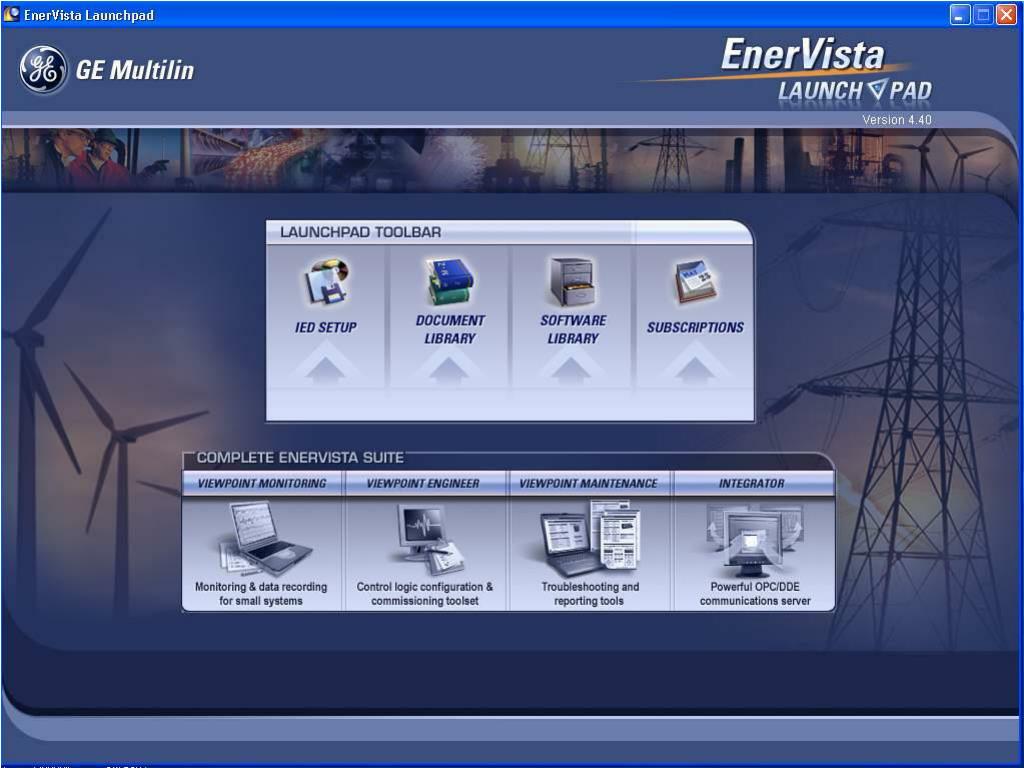
Task: Close the EnerVista Launchpad window
Action: [x=1006, y=14]
